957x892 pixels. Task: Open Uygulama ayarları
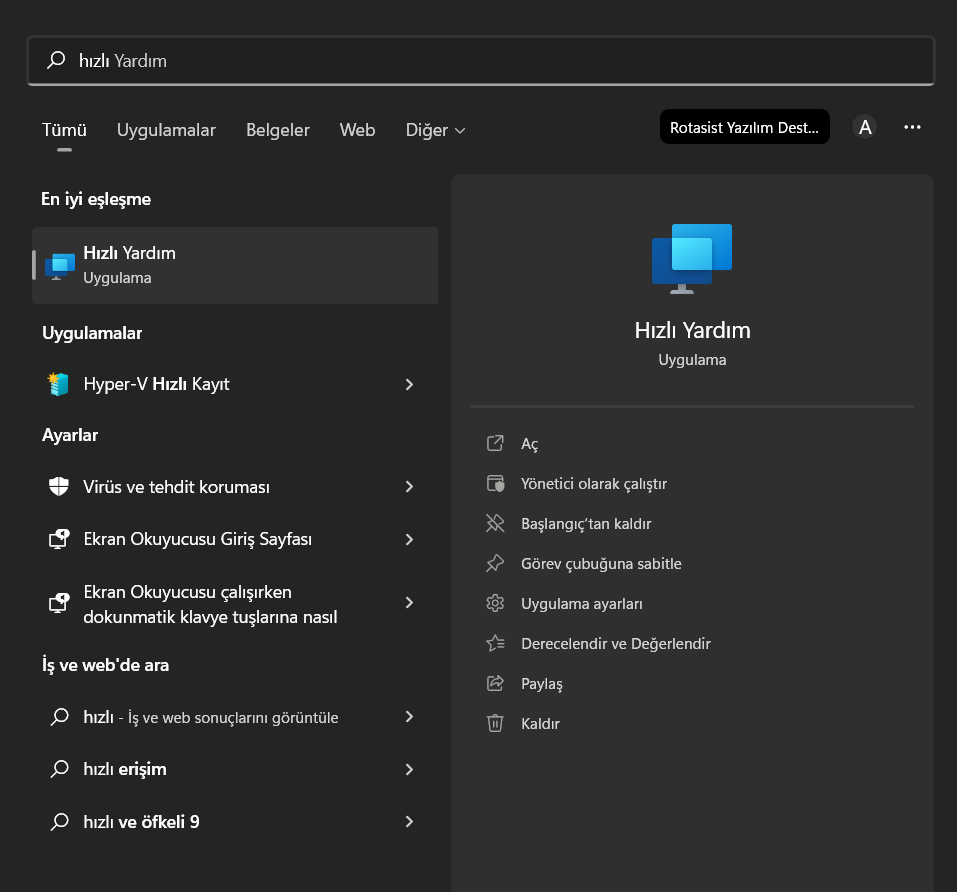tap(692, 603)
